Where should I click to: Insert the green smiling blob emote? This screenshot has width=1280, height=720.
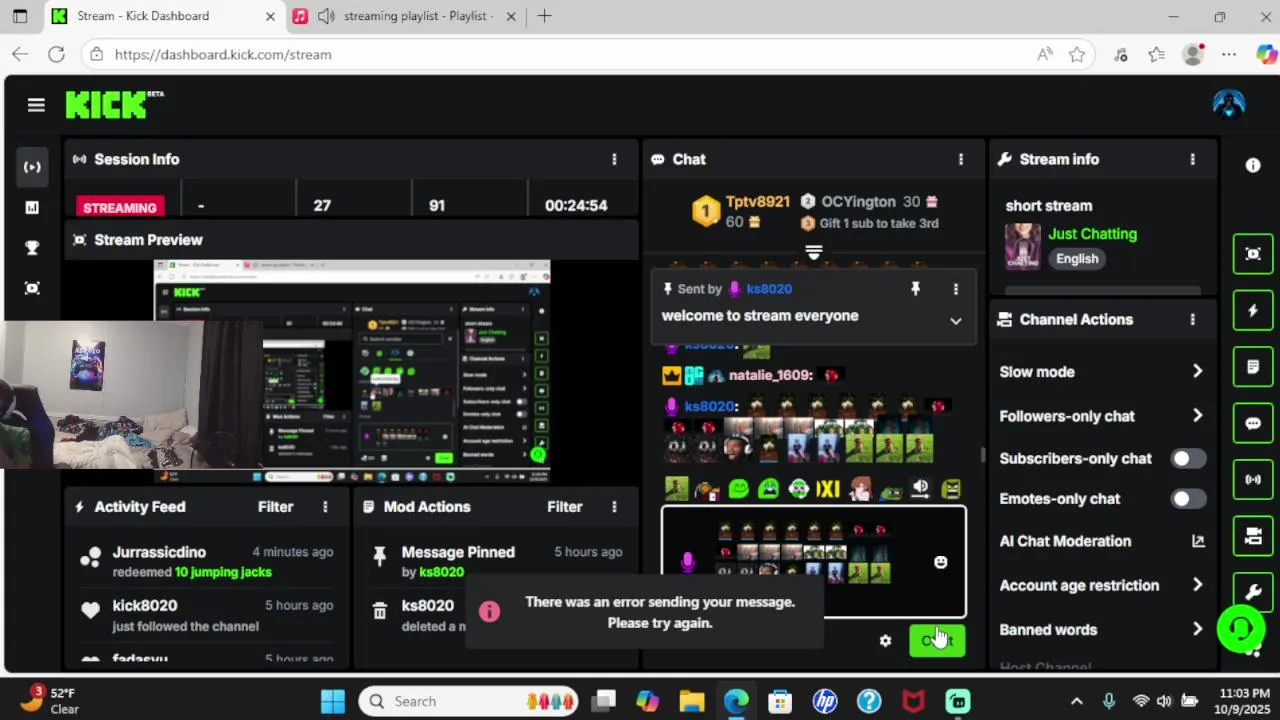738,489
